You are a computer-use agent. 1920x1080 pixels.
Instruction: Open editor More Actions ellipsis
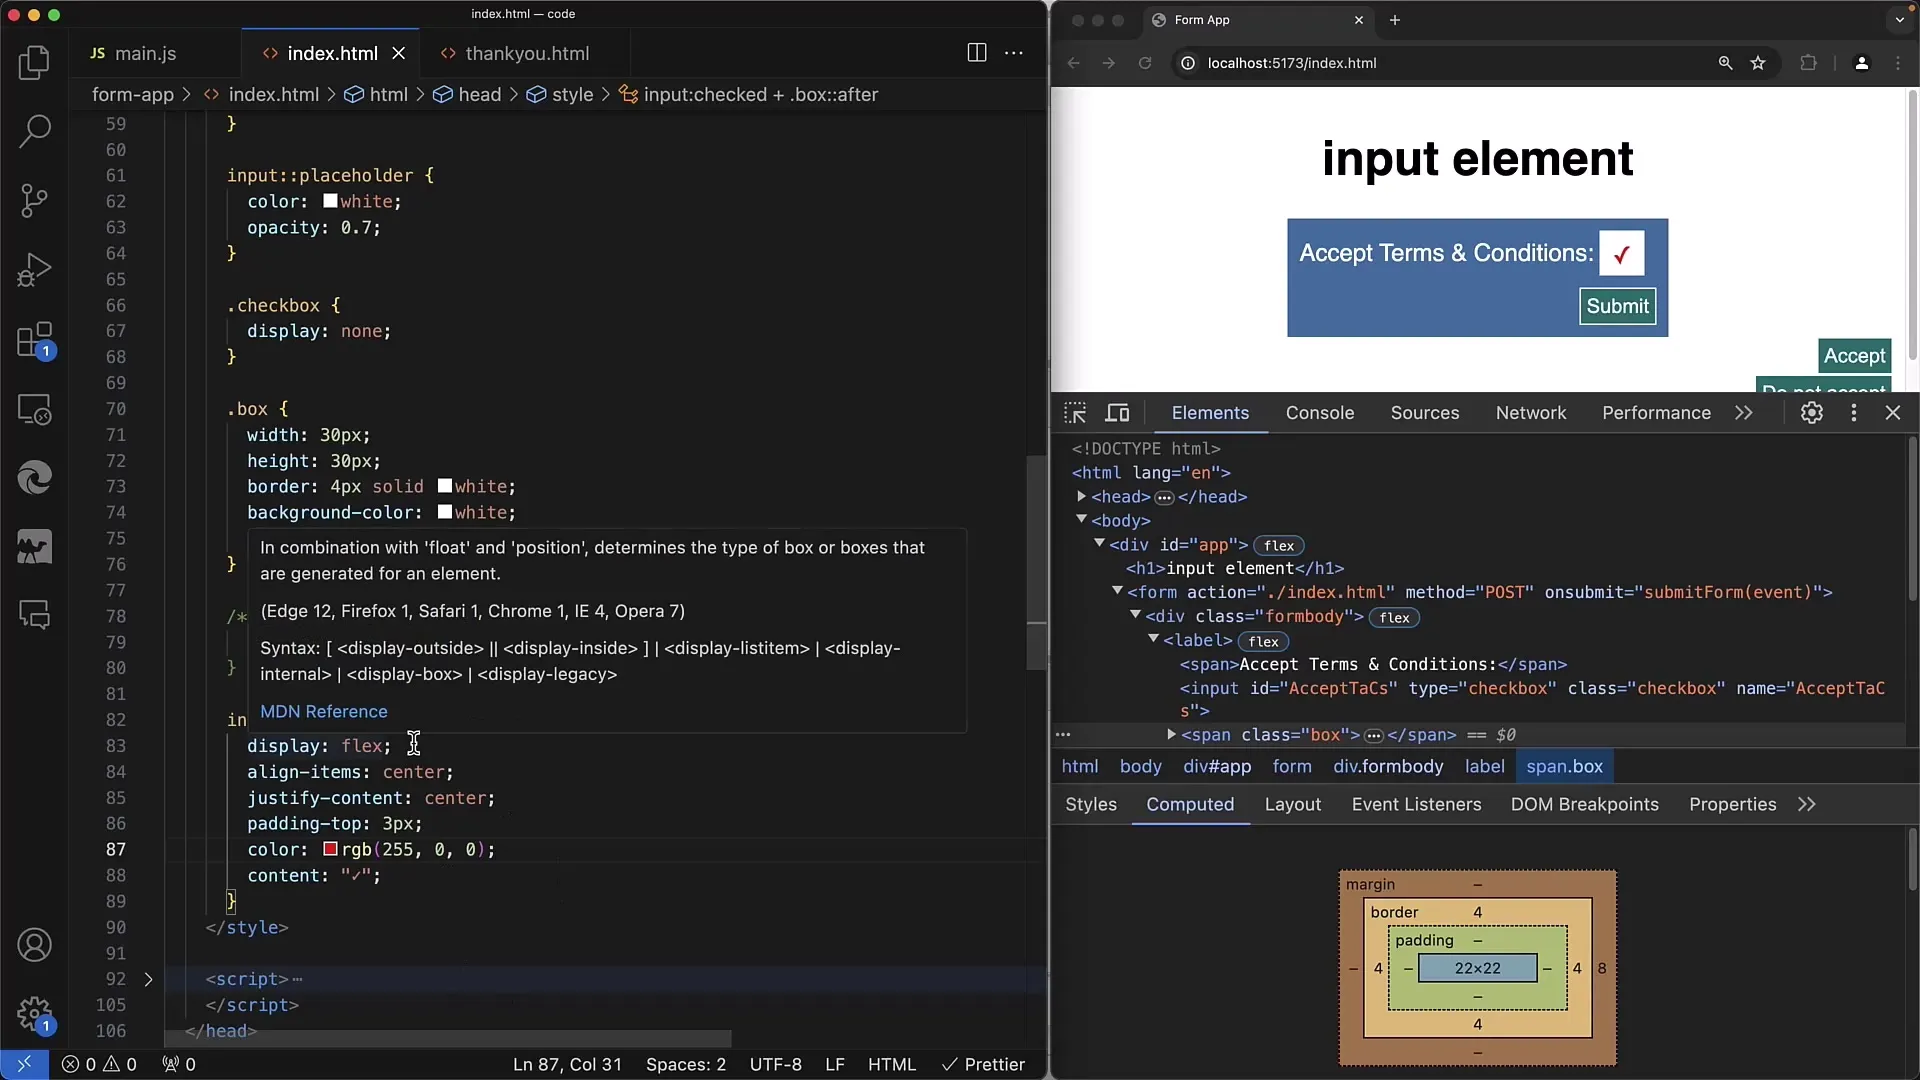[1014, 53]
